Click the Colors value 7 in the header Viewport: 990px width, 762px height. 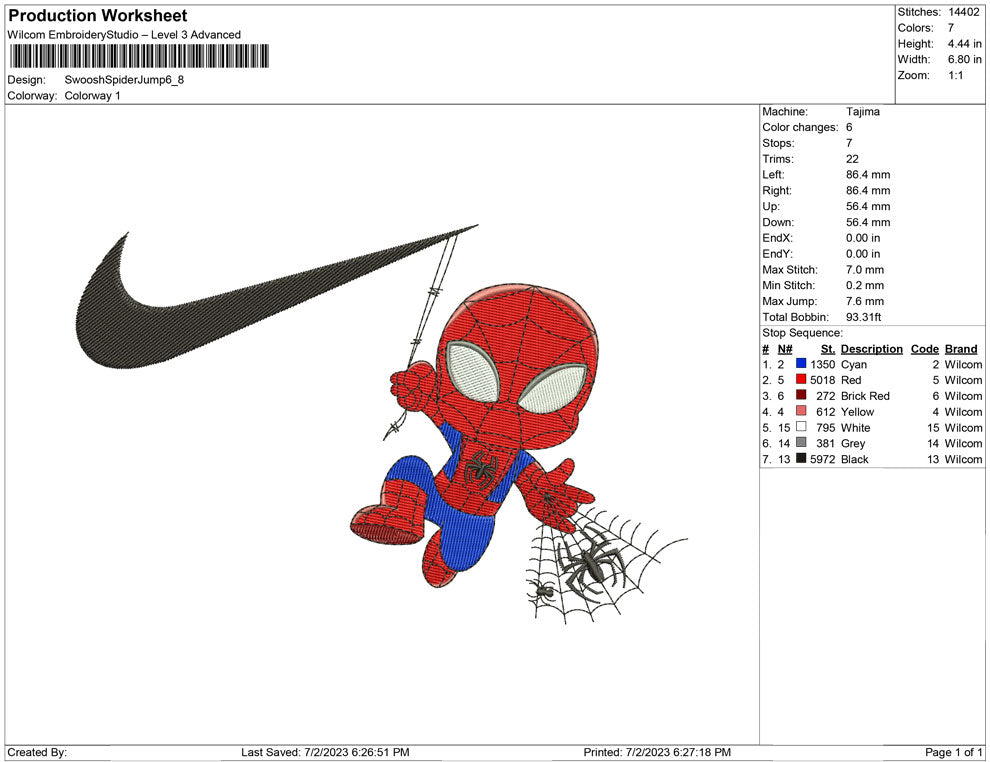951,28
